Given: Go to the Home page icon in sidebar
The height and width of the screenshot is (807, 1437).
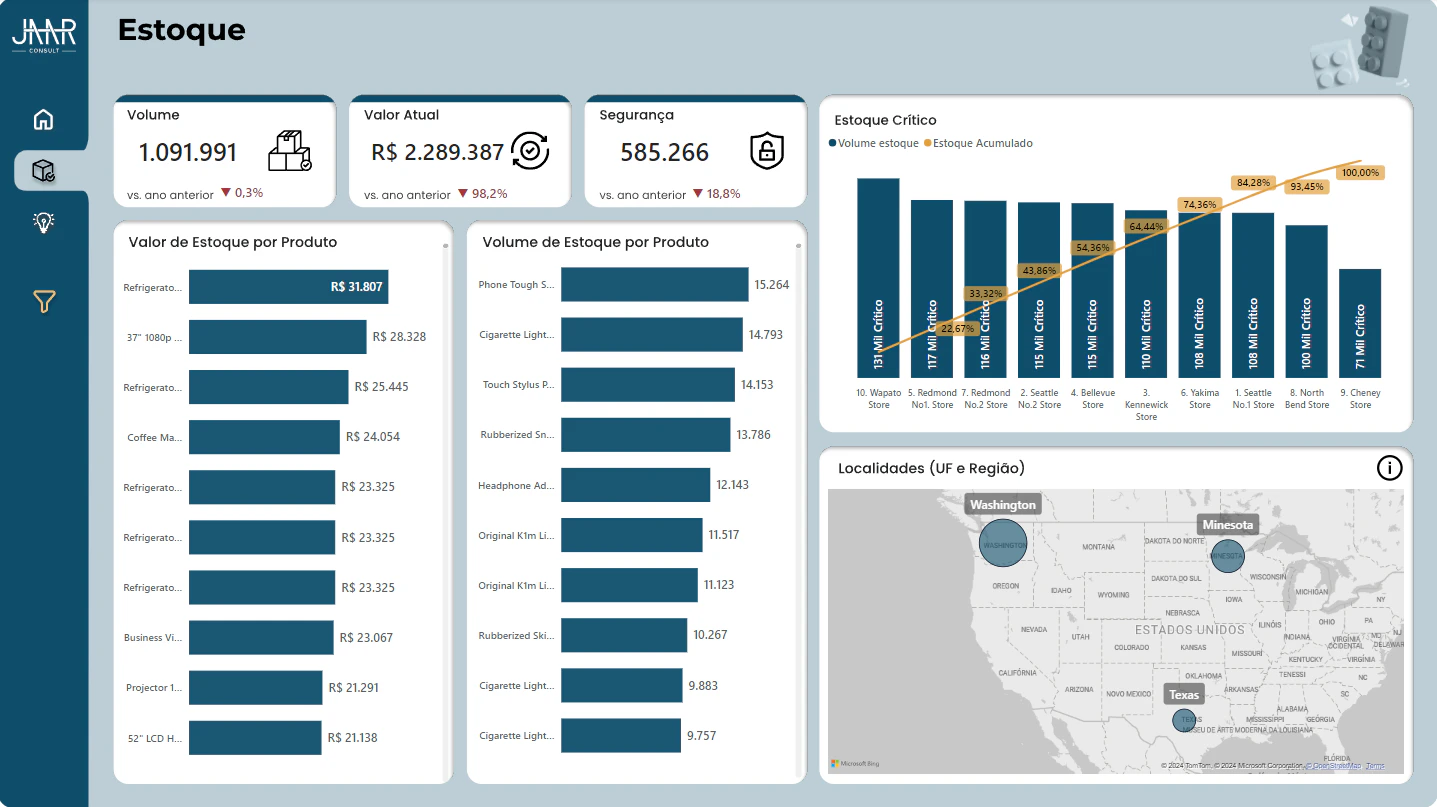Looking at the screenshot, I should pos(43,119).
